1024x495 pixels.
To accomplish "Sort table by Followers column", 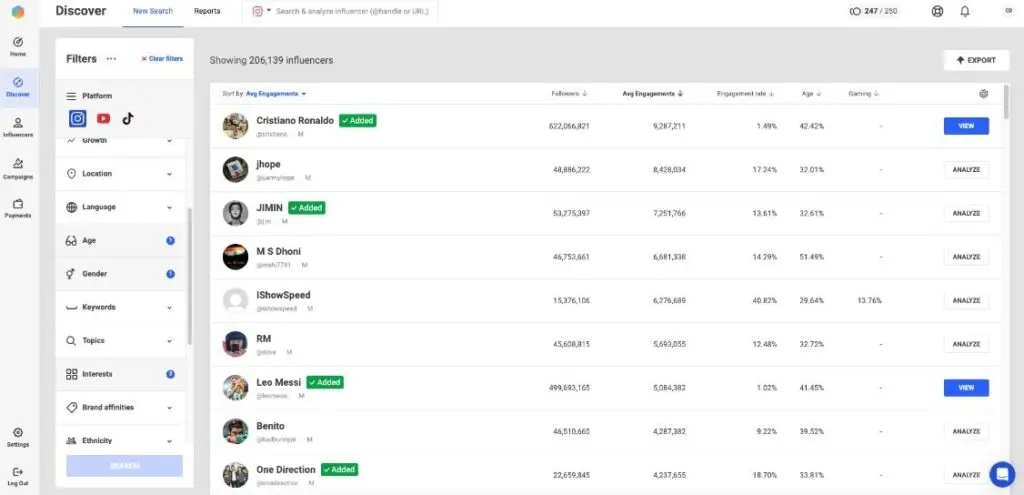I will 569,94.
